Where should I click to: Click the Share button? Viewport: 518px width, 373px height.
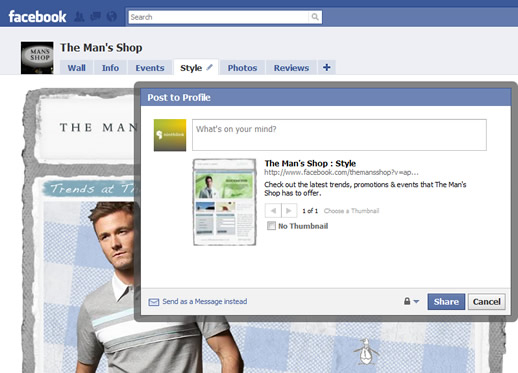pyautogui.click(x=446, y=302)
